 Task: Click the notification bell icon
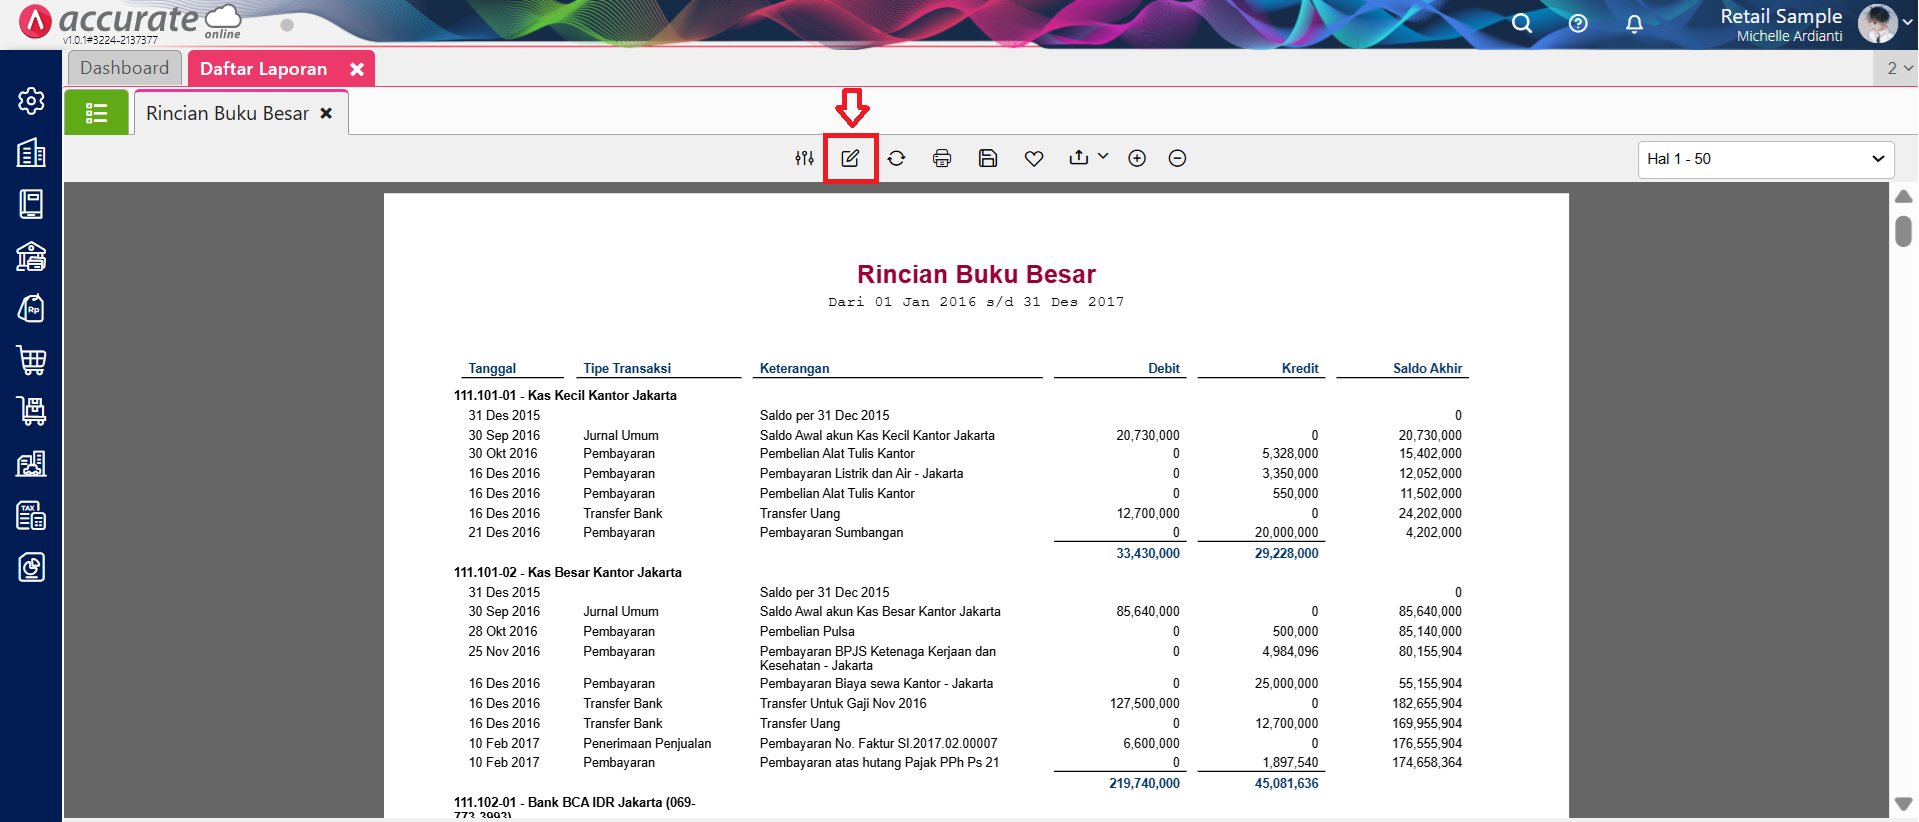(1634, 23)
